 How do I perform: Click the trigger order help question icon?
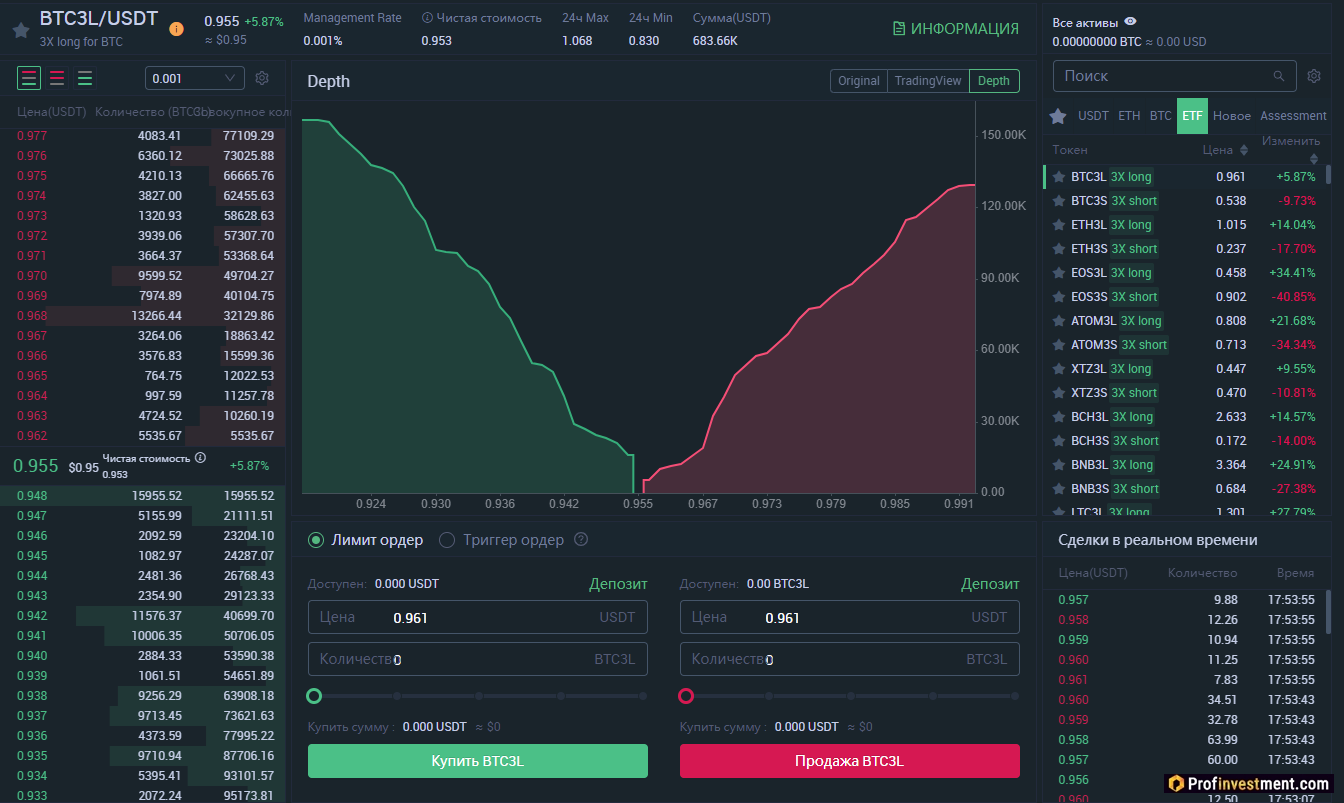tap(581, 540)
